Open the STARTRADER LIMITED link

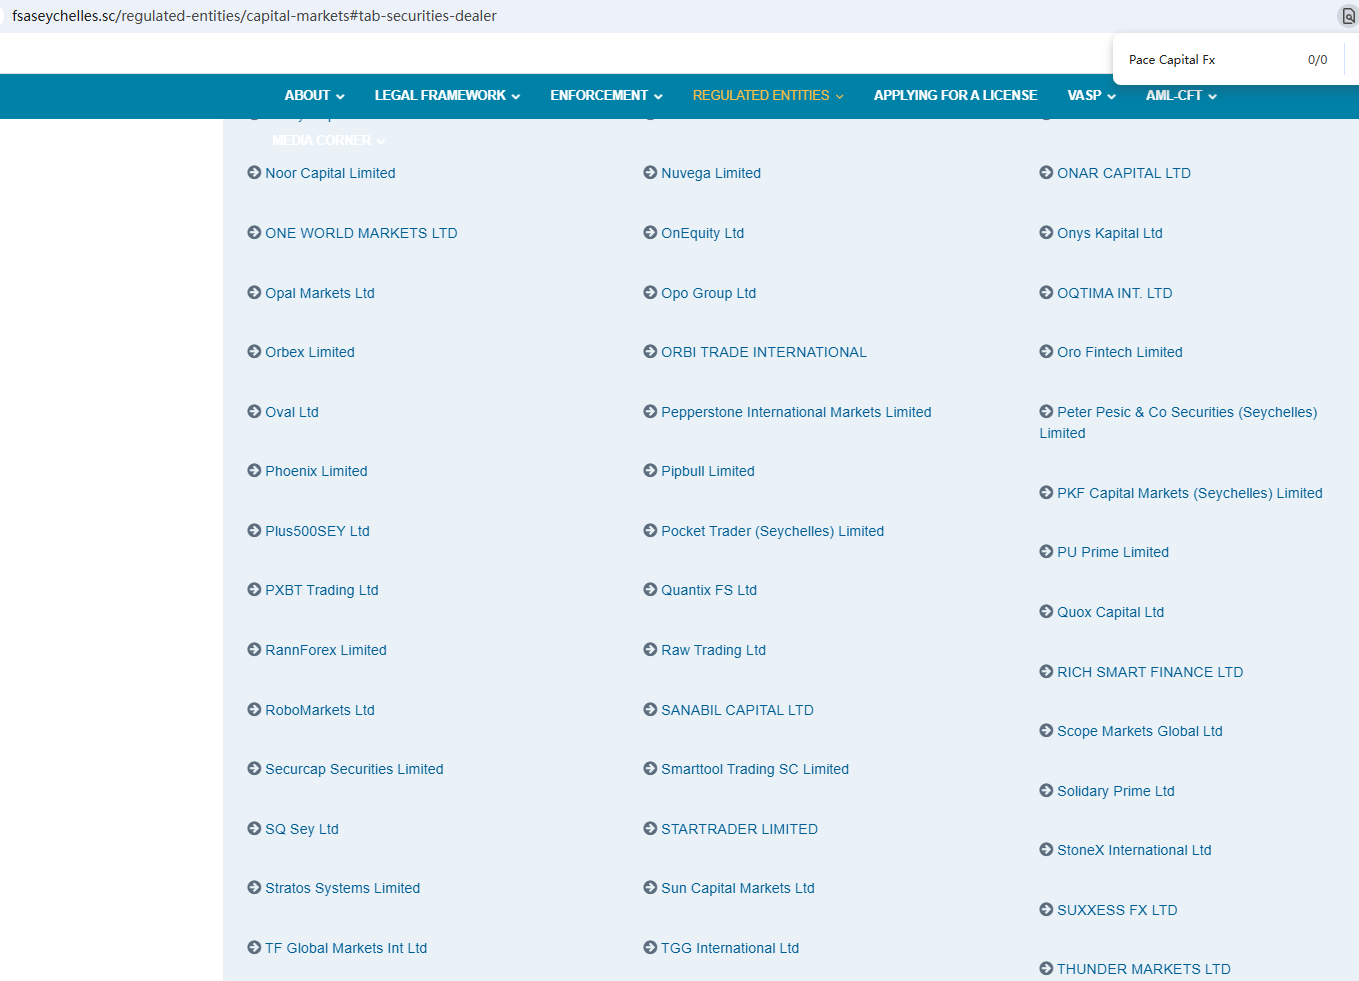click(739, 829)
